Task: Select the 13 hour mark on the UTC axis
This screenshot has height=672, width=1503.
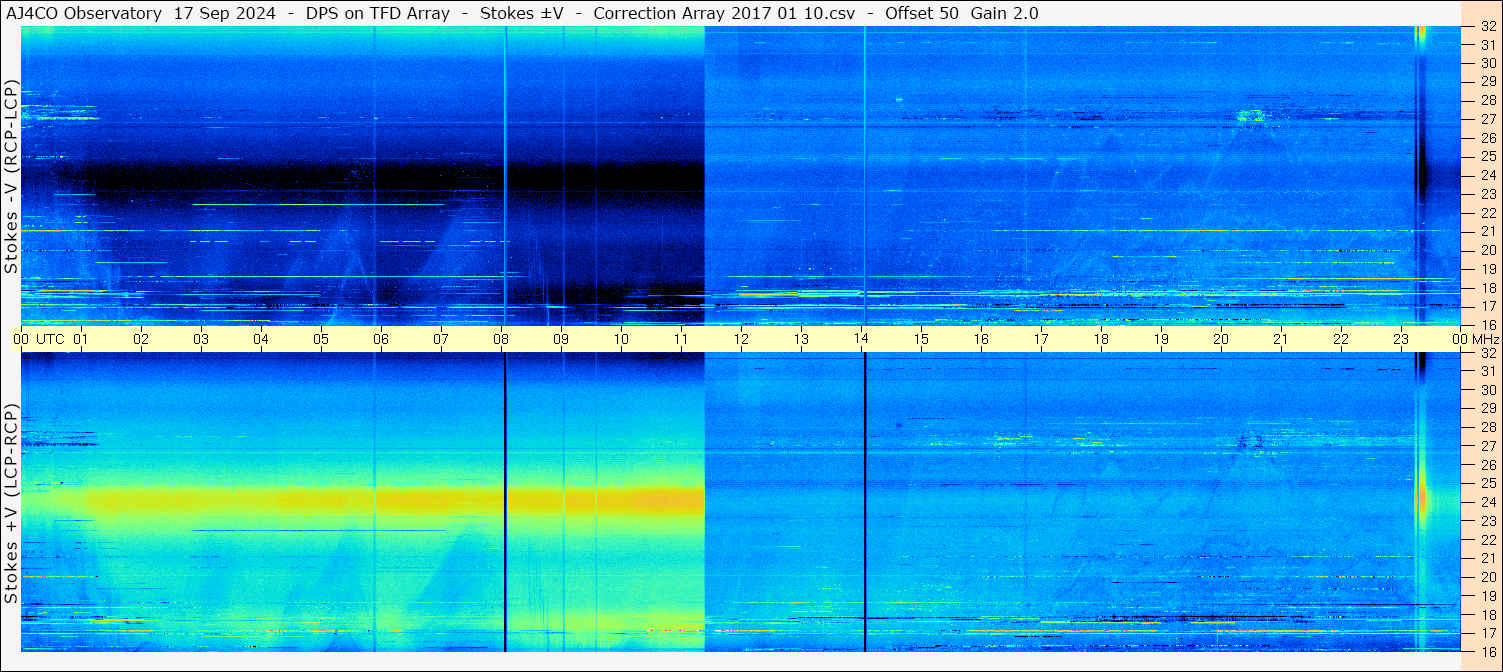Action: click(801, 339)
